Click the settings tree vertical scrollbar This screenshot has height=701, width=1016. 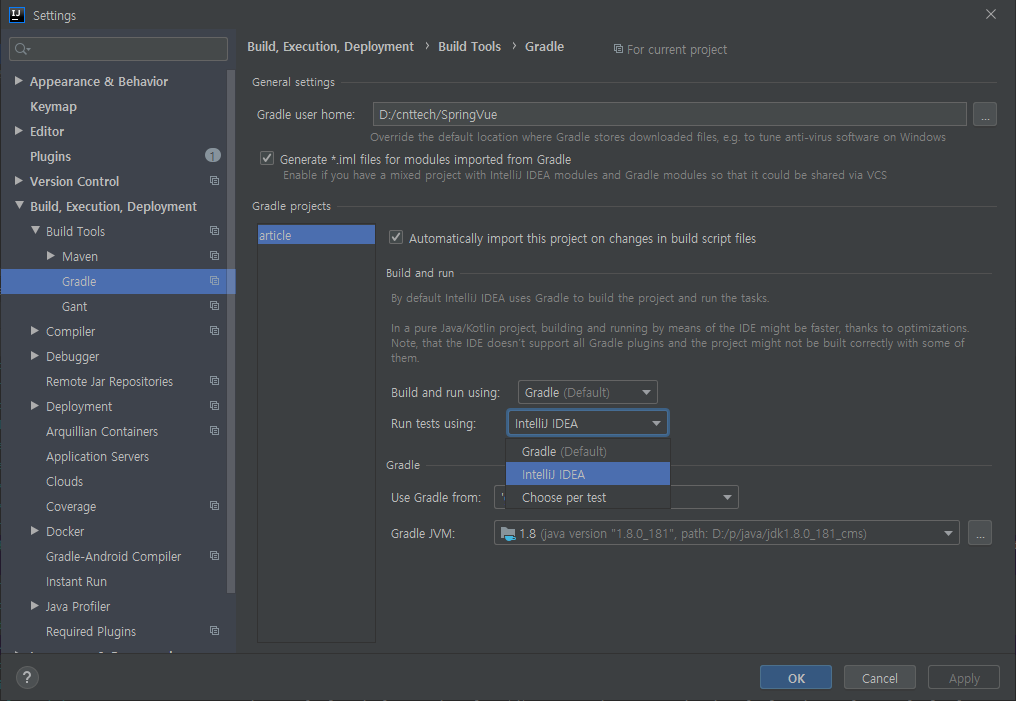click(231, 330)
